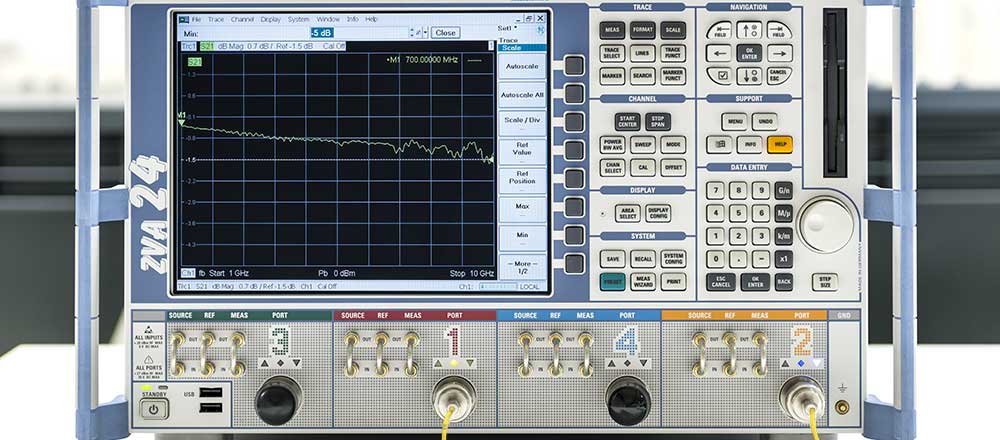Tap the MARKER hardkey

click(612, 76)
